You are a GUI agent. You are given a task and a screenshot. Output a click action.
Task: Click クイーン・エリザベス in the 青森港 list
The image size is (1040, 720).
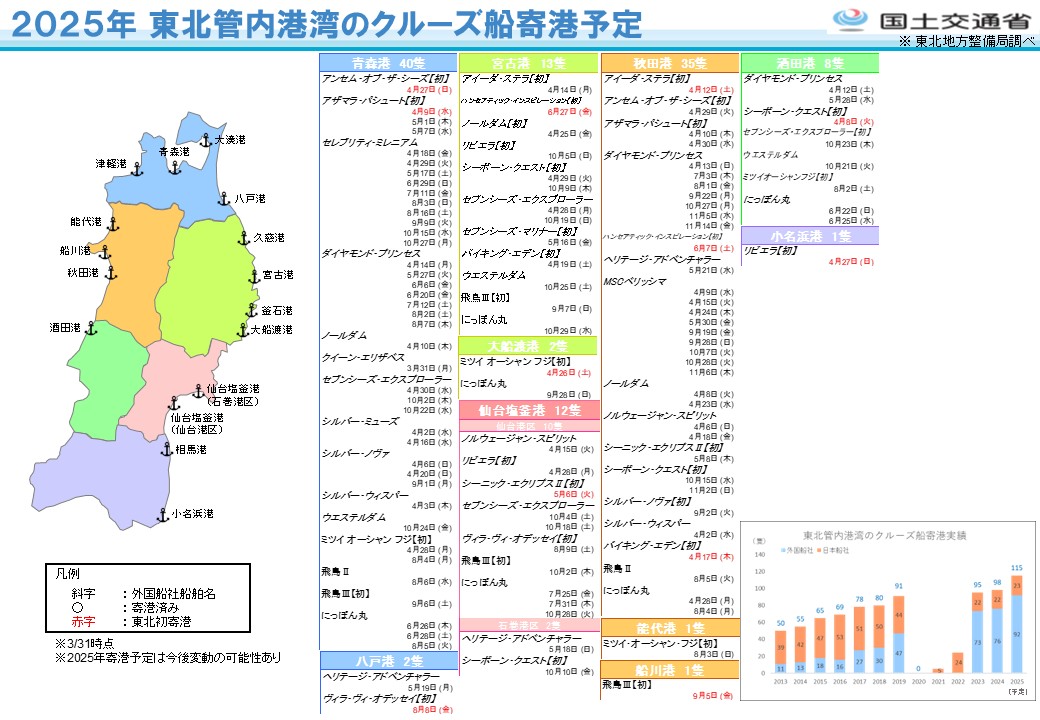[363, 357]
